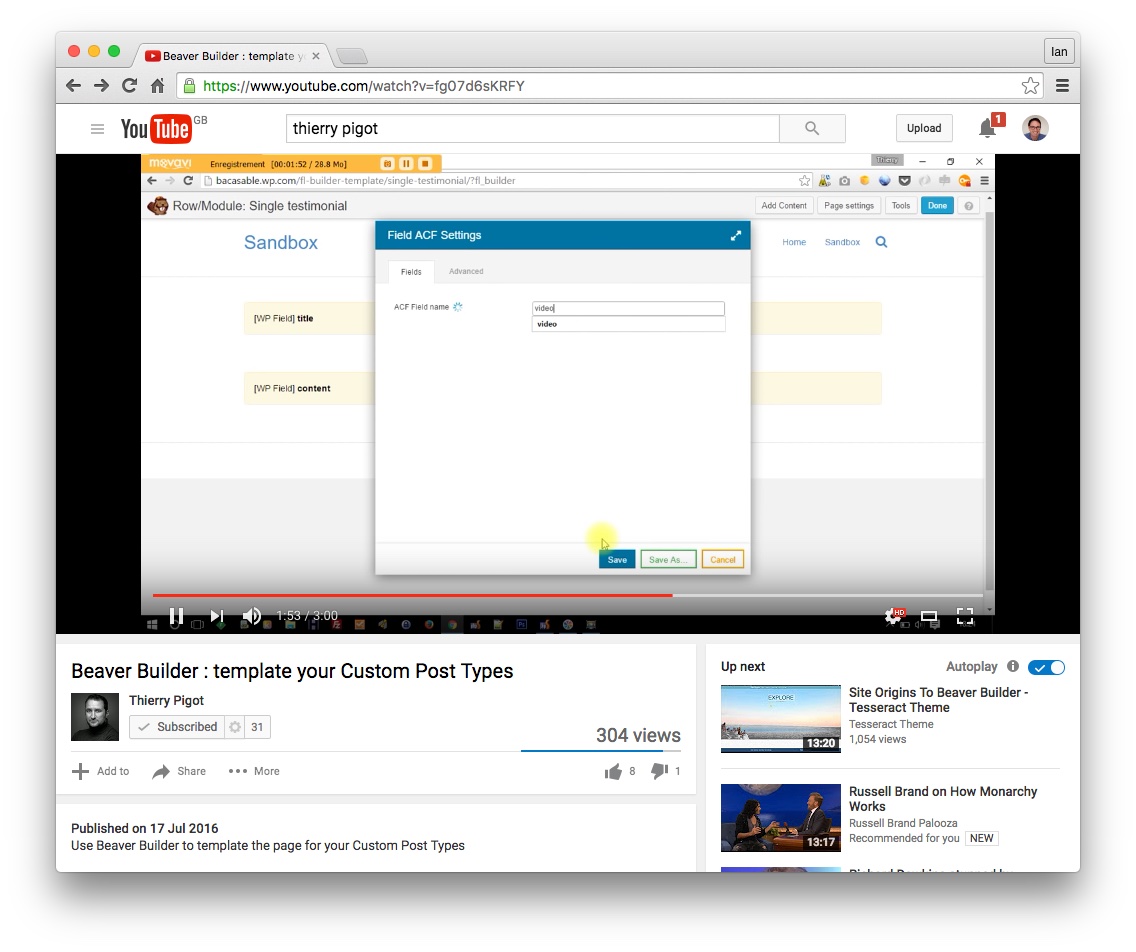The height and width of the screenshot is (952, 1136).
Task: Open Russell Brand on How Monarchy Works title
Action: (943, 799)
